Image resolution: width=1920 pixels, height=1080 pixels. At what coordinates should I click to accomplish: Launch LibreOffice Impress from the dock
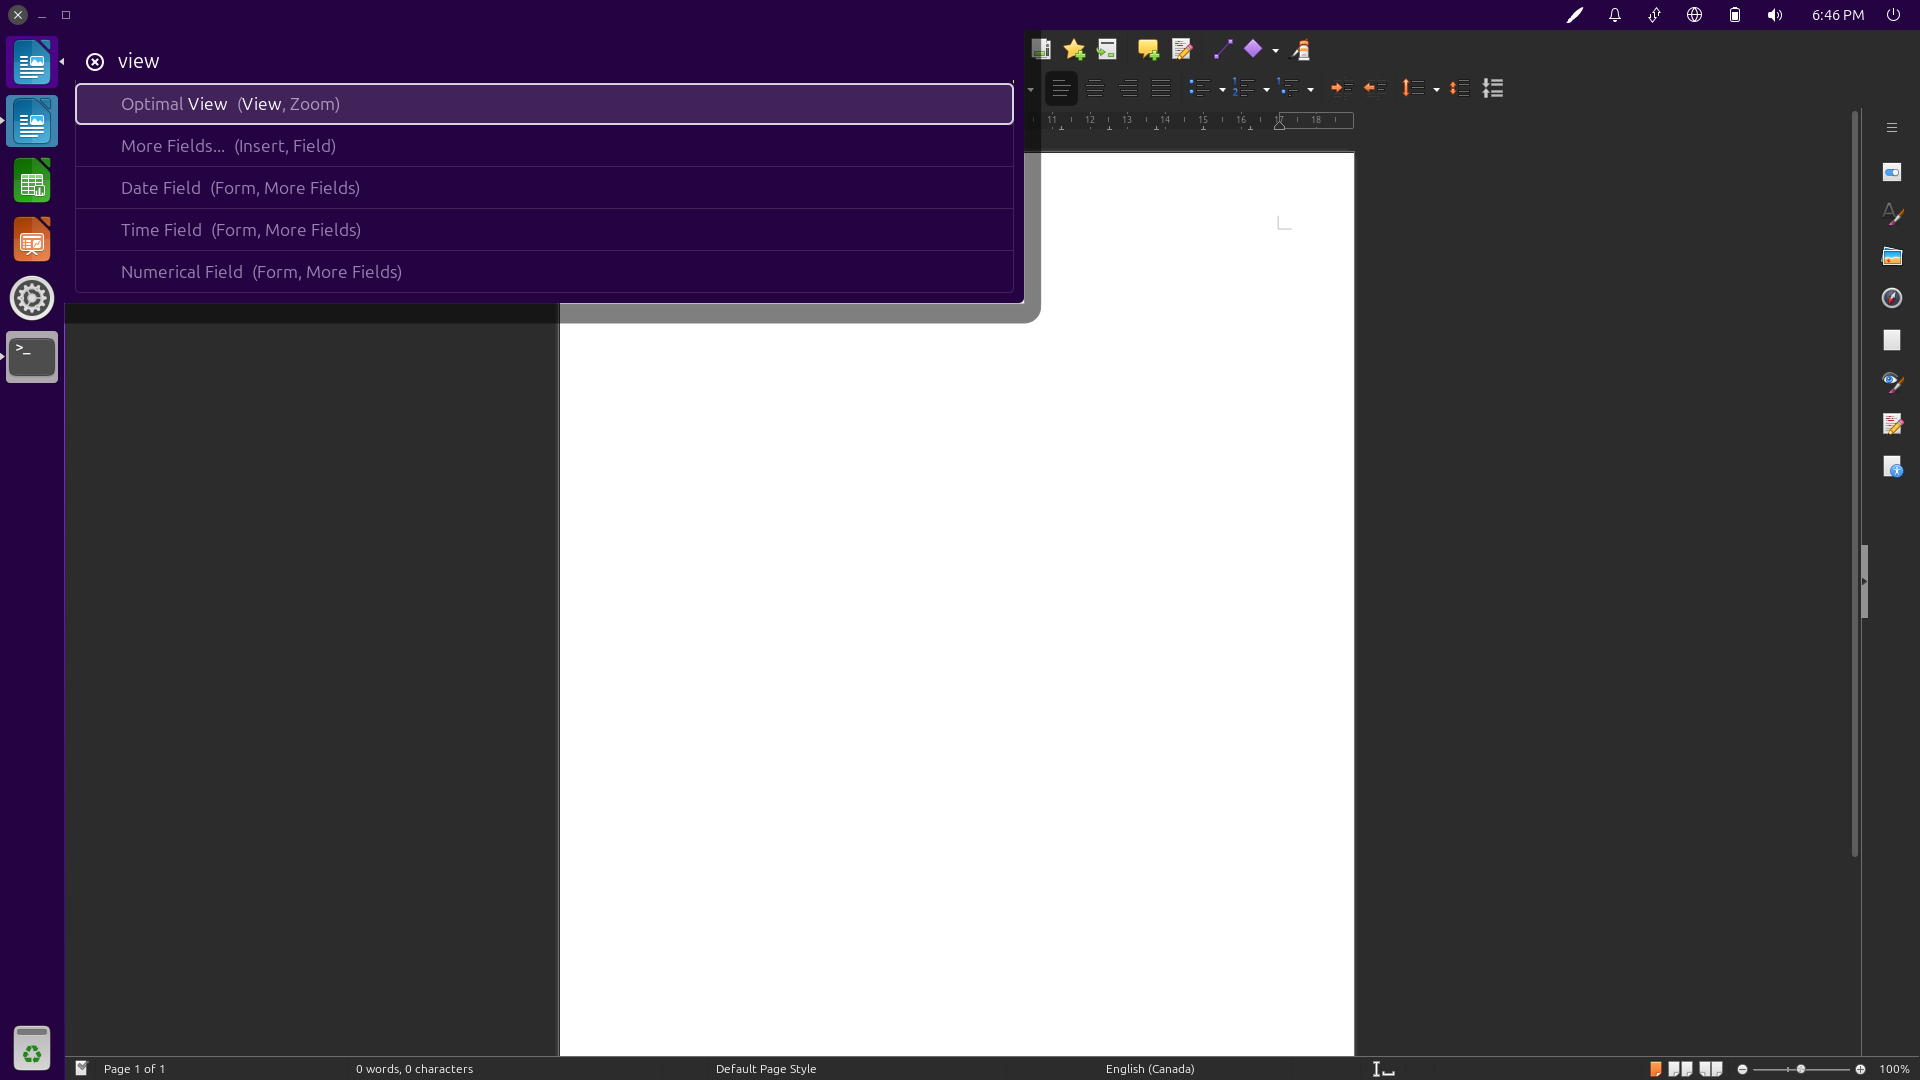32,240
